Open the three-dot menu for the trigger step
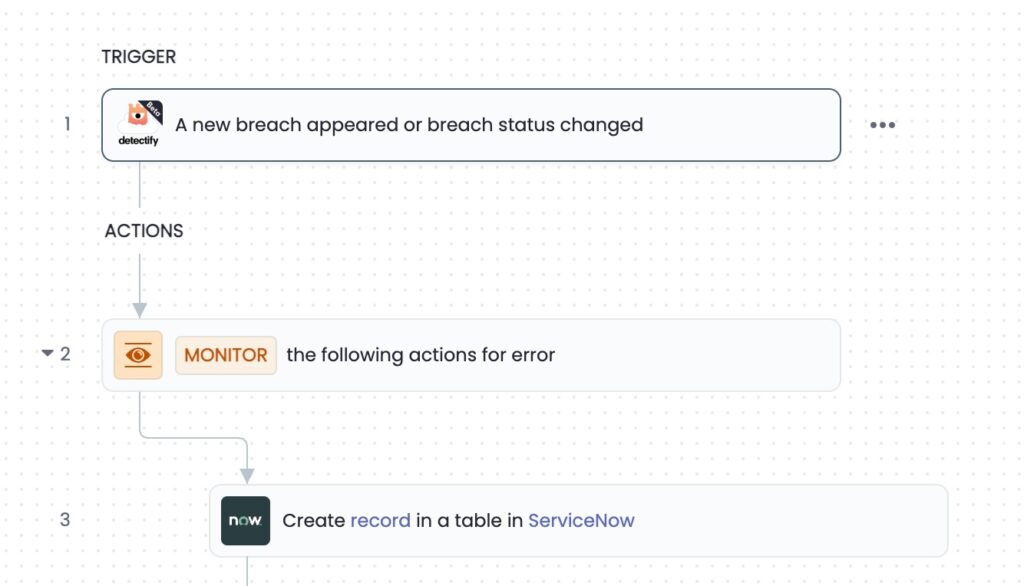 click(882, 125)
